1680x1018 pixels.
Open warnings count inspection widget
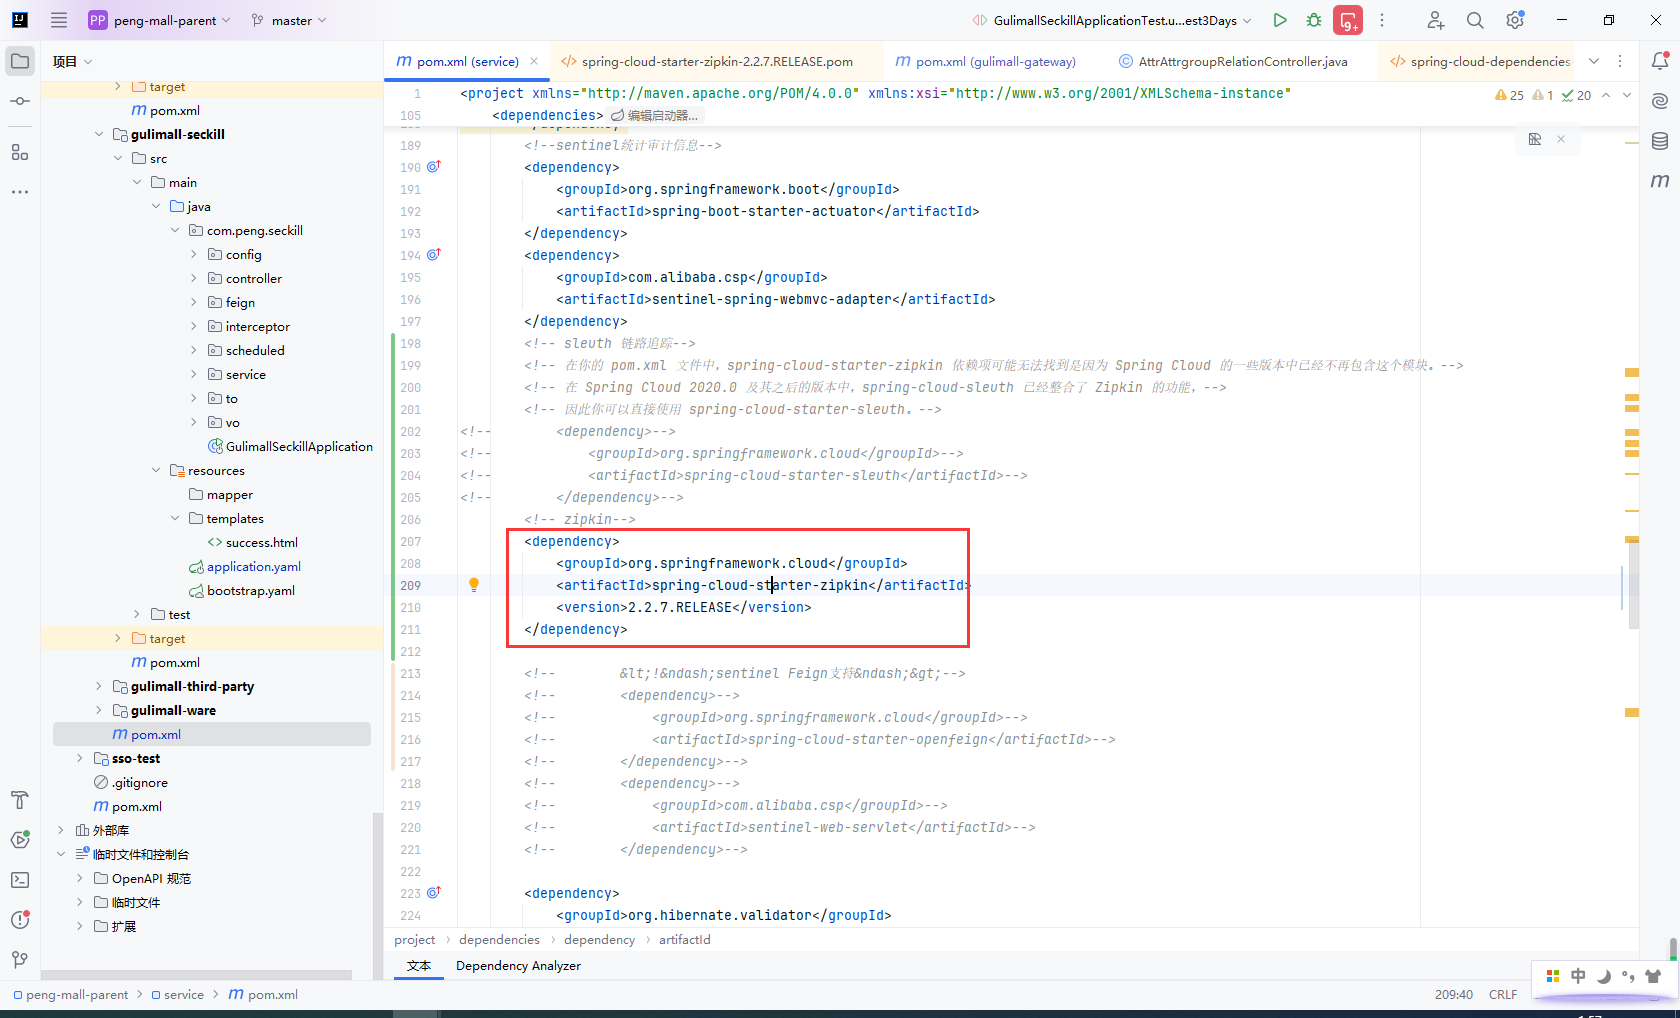(1510, 95)
